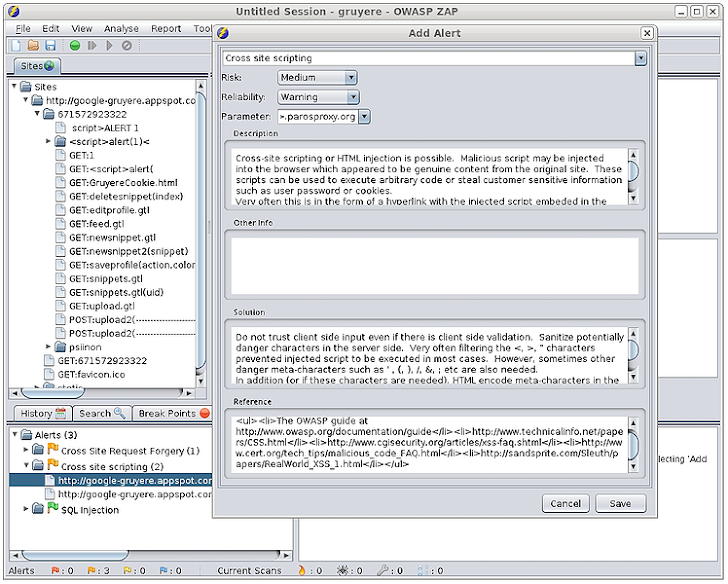This screenshot has width=728, height=584.
Task: Click the Cancel button in Add Alert
Action: point(566,504)
